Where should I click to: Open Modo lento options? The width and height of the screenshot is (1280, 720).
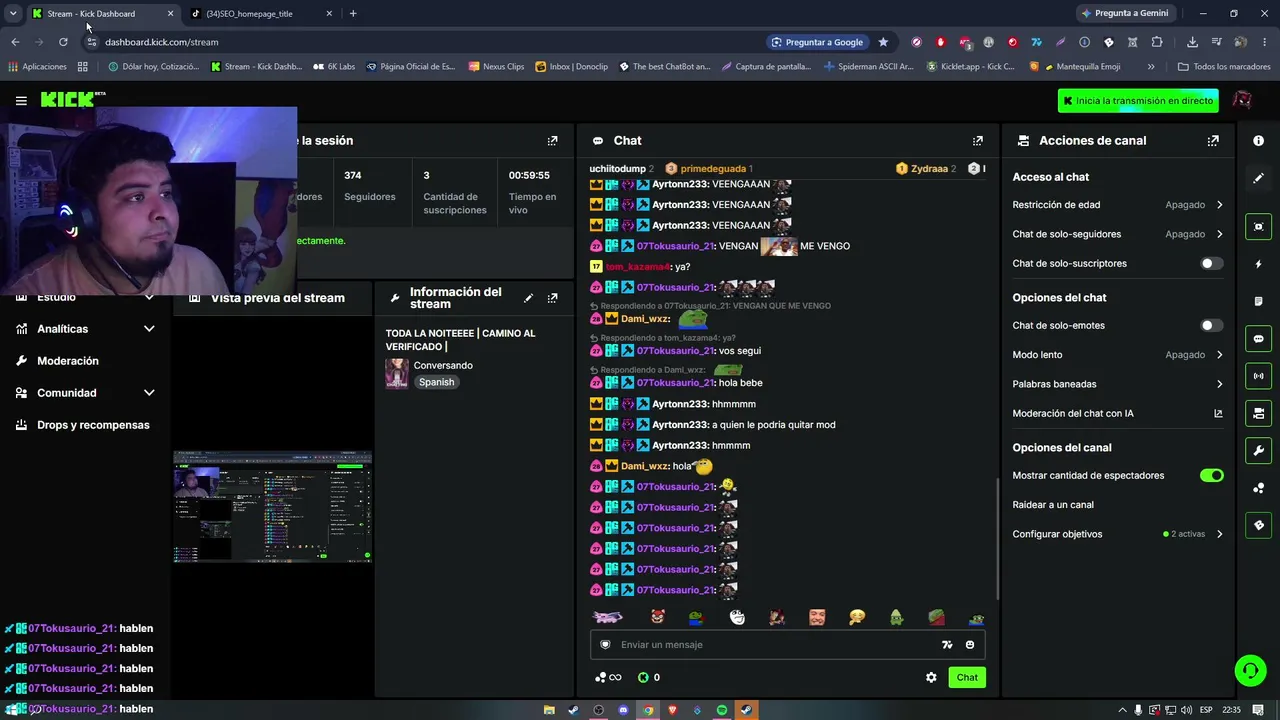[x=1117, y=355]
